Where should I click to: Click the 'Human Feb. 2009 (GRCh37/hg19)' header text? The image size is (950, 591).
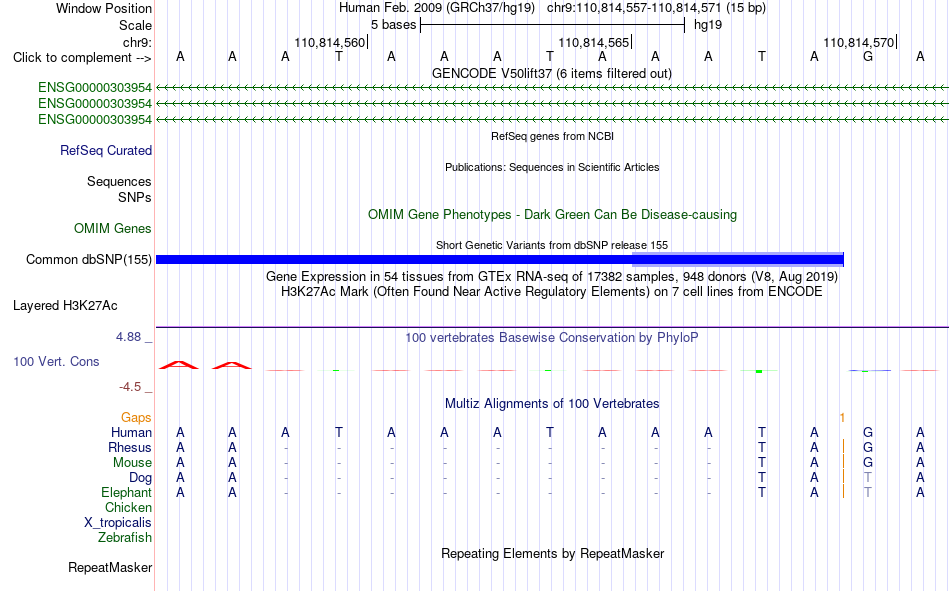437,8
